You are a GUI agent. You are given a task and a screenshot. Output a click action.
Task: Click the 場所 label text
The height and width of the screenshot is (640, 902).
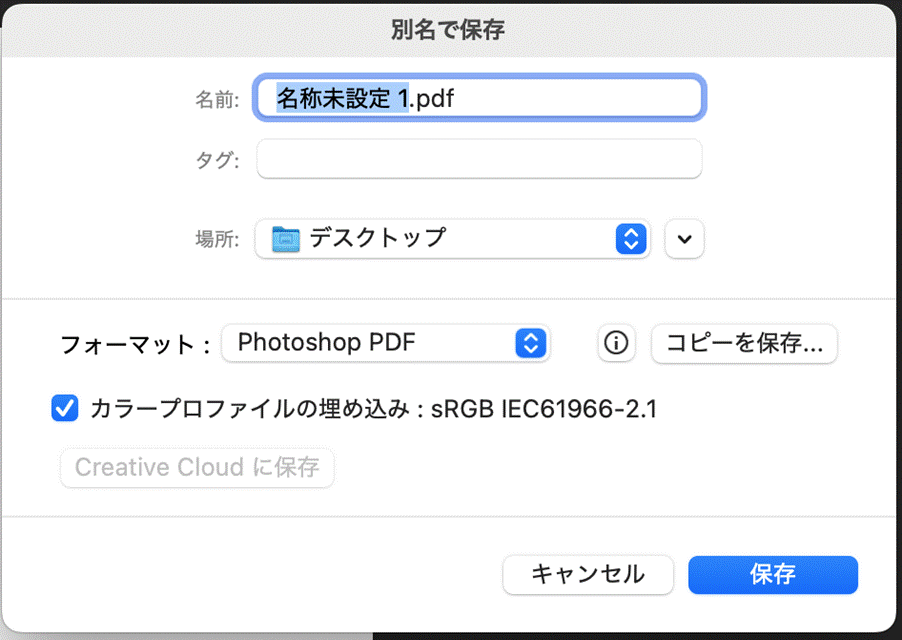point(216,240)
